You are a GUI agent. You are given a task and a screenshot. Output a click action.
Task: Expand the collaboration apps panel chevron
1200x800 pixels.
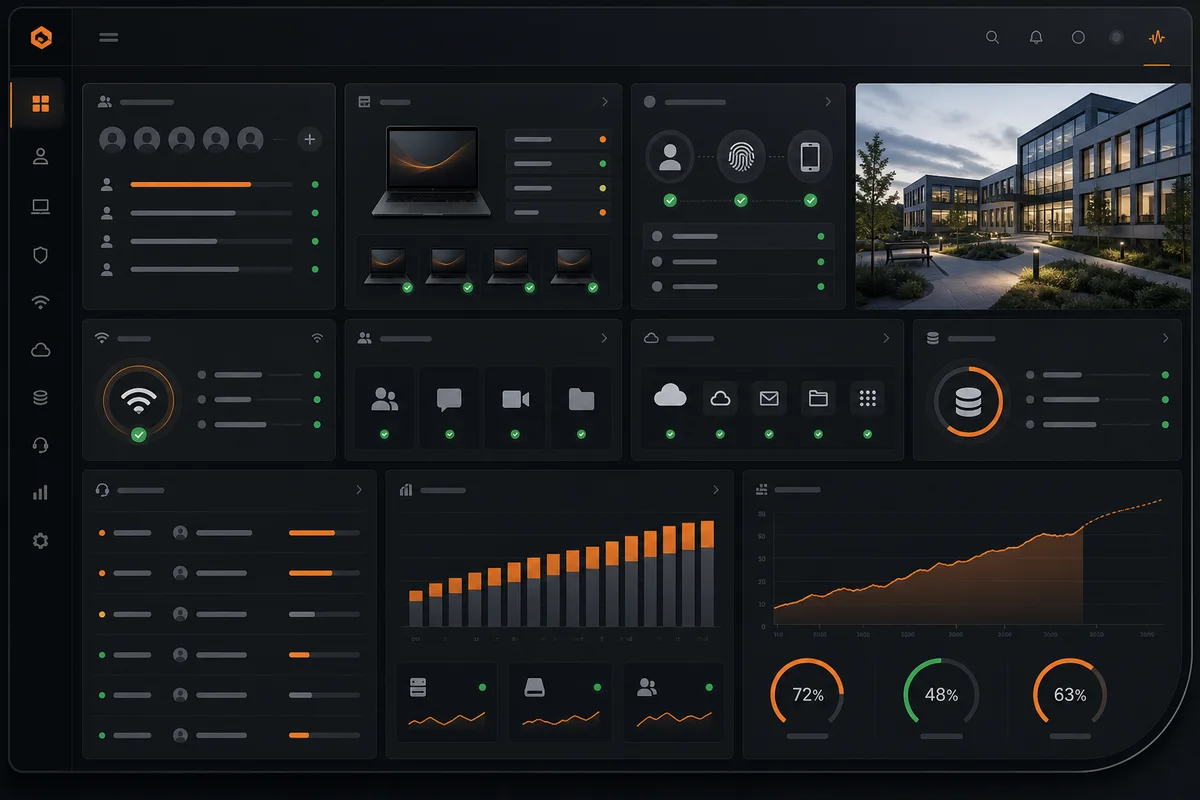604,338
